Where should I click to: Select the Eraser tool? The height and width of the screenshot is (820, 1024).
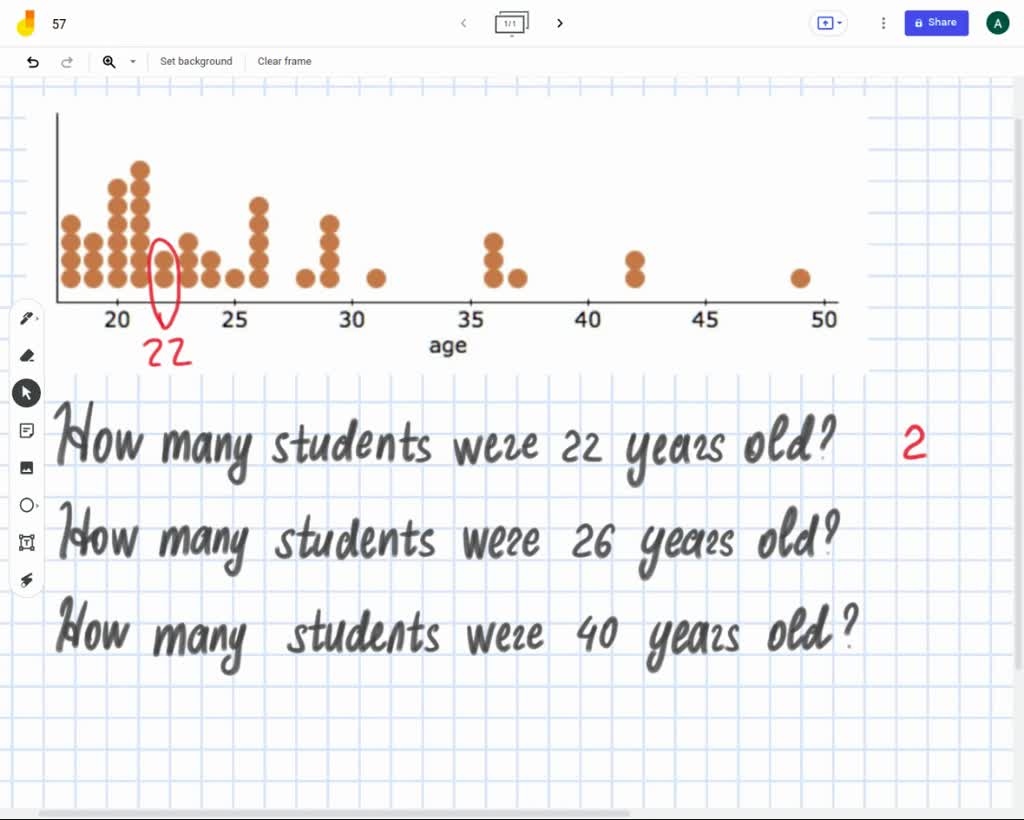[27, 355]
